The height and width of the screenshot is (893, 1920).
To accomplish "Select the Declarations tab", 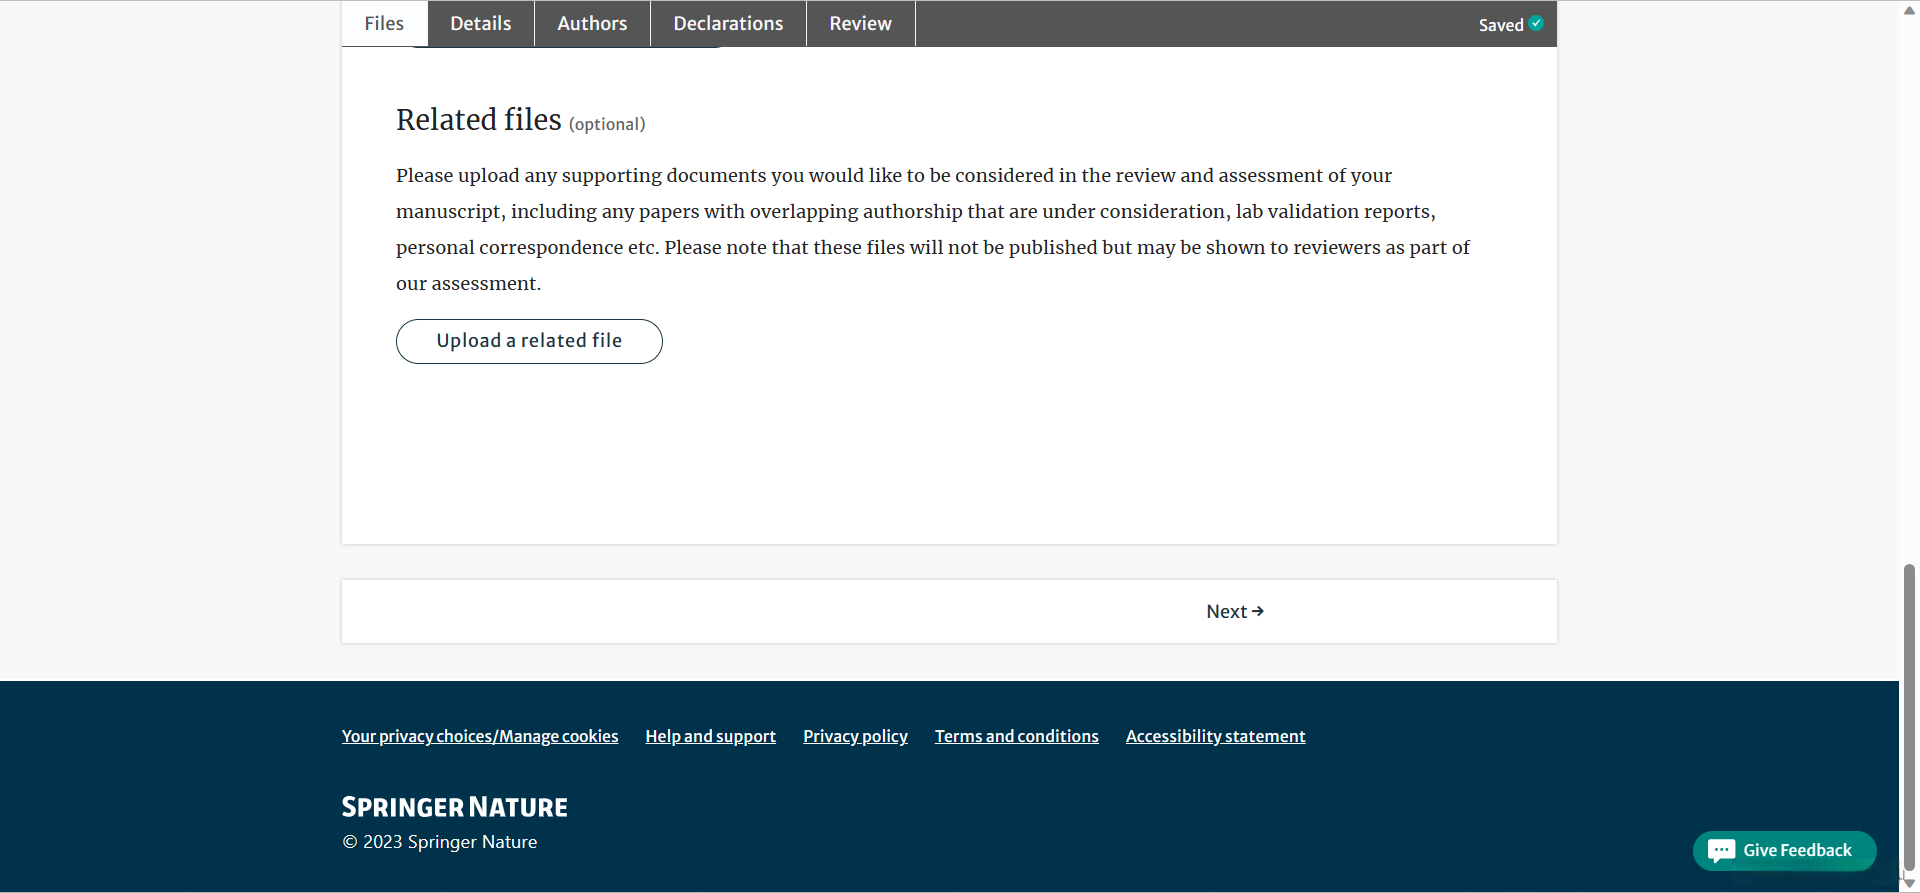I will (728, 24).
